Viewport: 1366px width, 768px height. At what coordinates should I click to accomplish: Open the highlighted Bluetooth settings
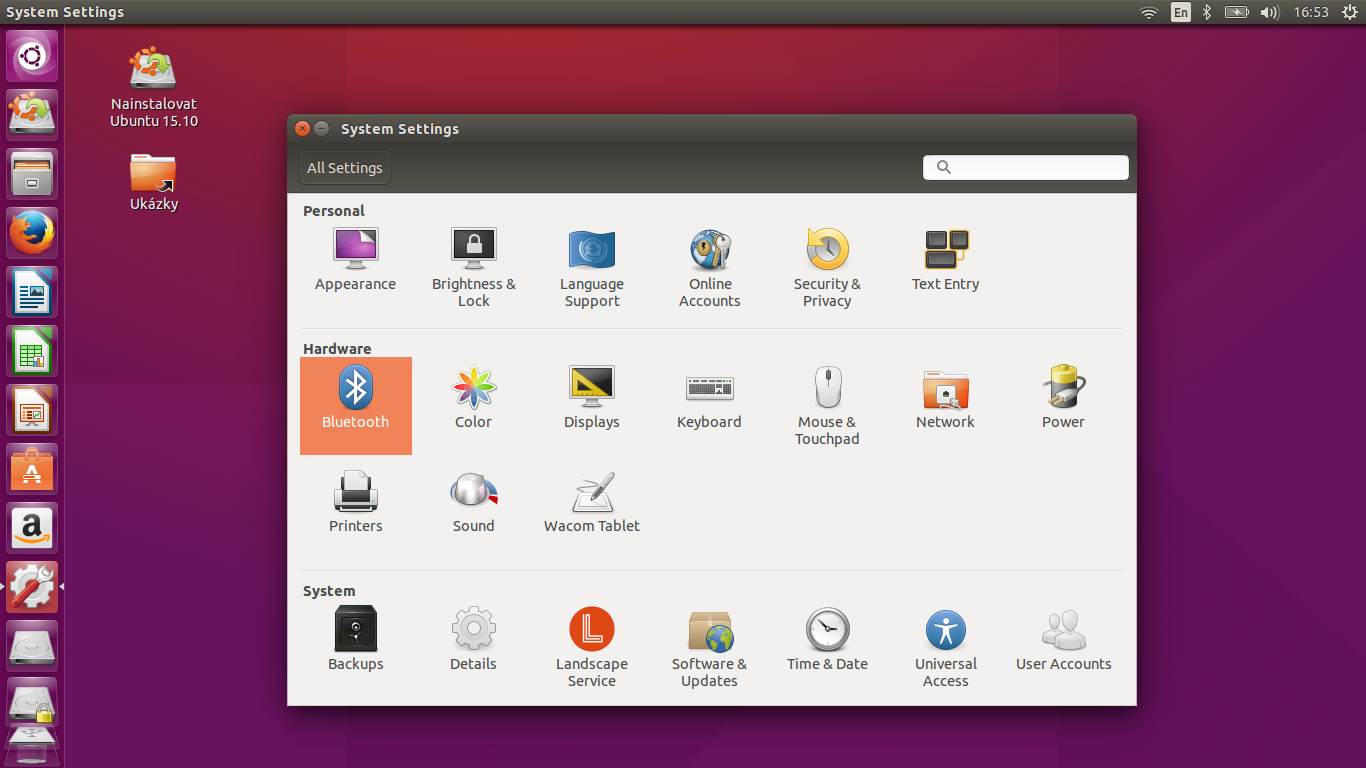(356, 405)
